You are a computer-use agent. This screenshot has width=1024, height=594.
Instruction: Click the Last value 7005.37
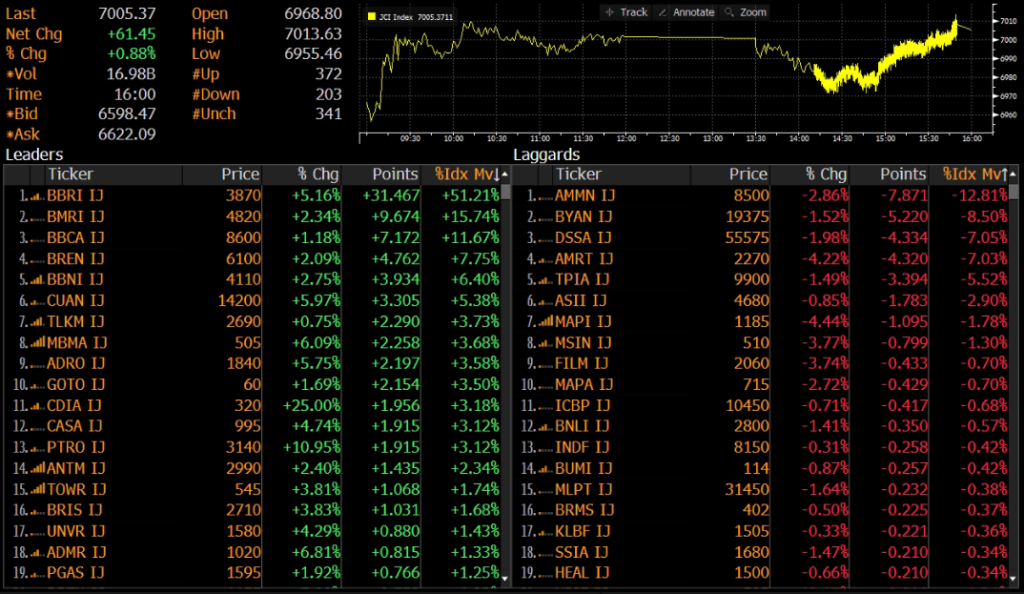(127, 14)
